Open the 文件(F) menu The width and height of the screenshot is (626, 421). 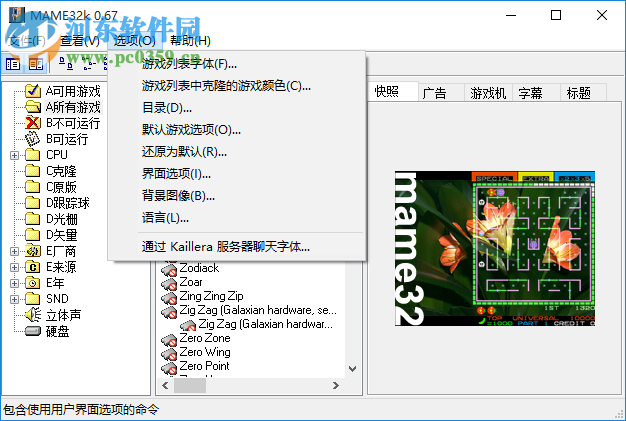click(27, 40)
